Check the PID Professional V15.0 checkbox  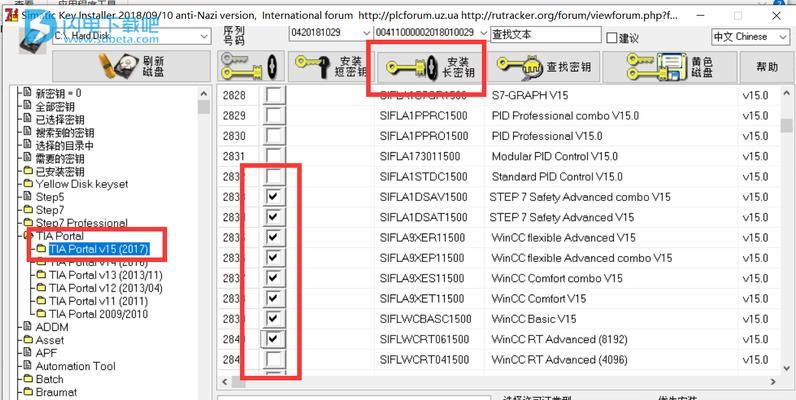pyautogui.click(x=274, y=136)
